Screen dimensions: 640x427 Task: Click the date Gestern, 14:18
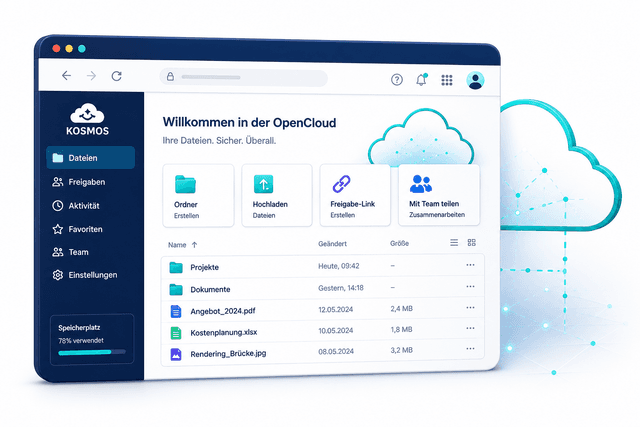341,288
